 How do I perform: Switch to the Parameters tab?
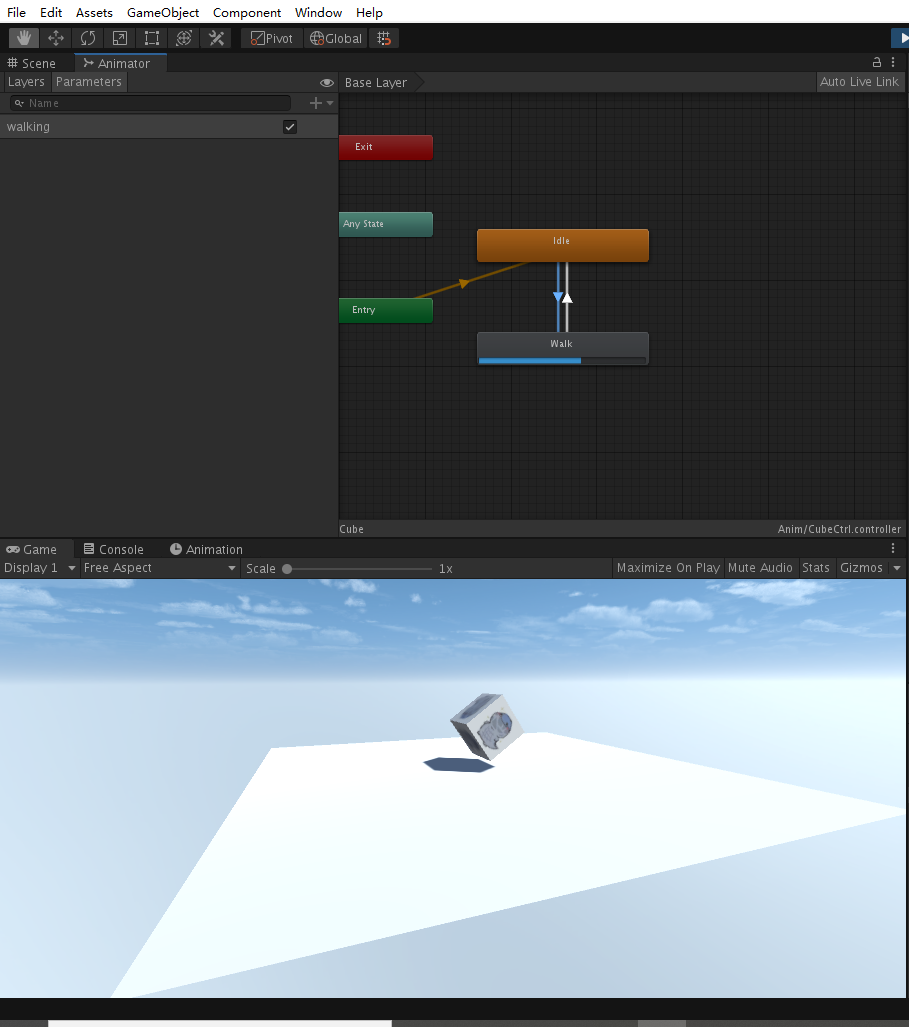click(x=89, y=82)
